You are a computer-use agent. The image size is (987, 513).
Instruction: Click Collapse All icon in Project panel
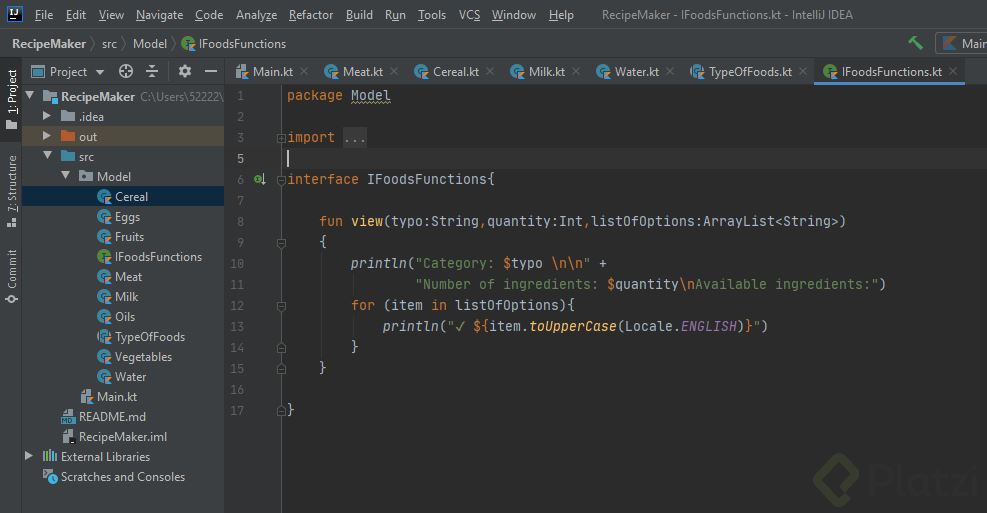152,72
